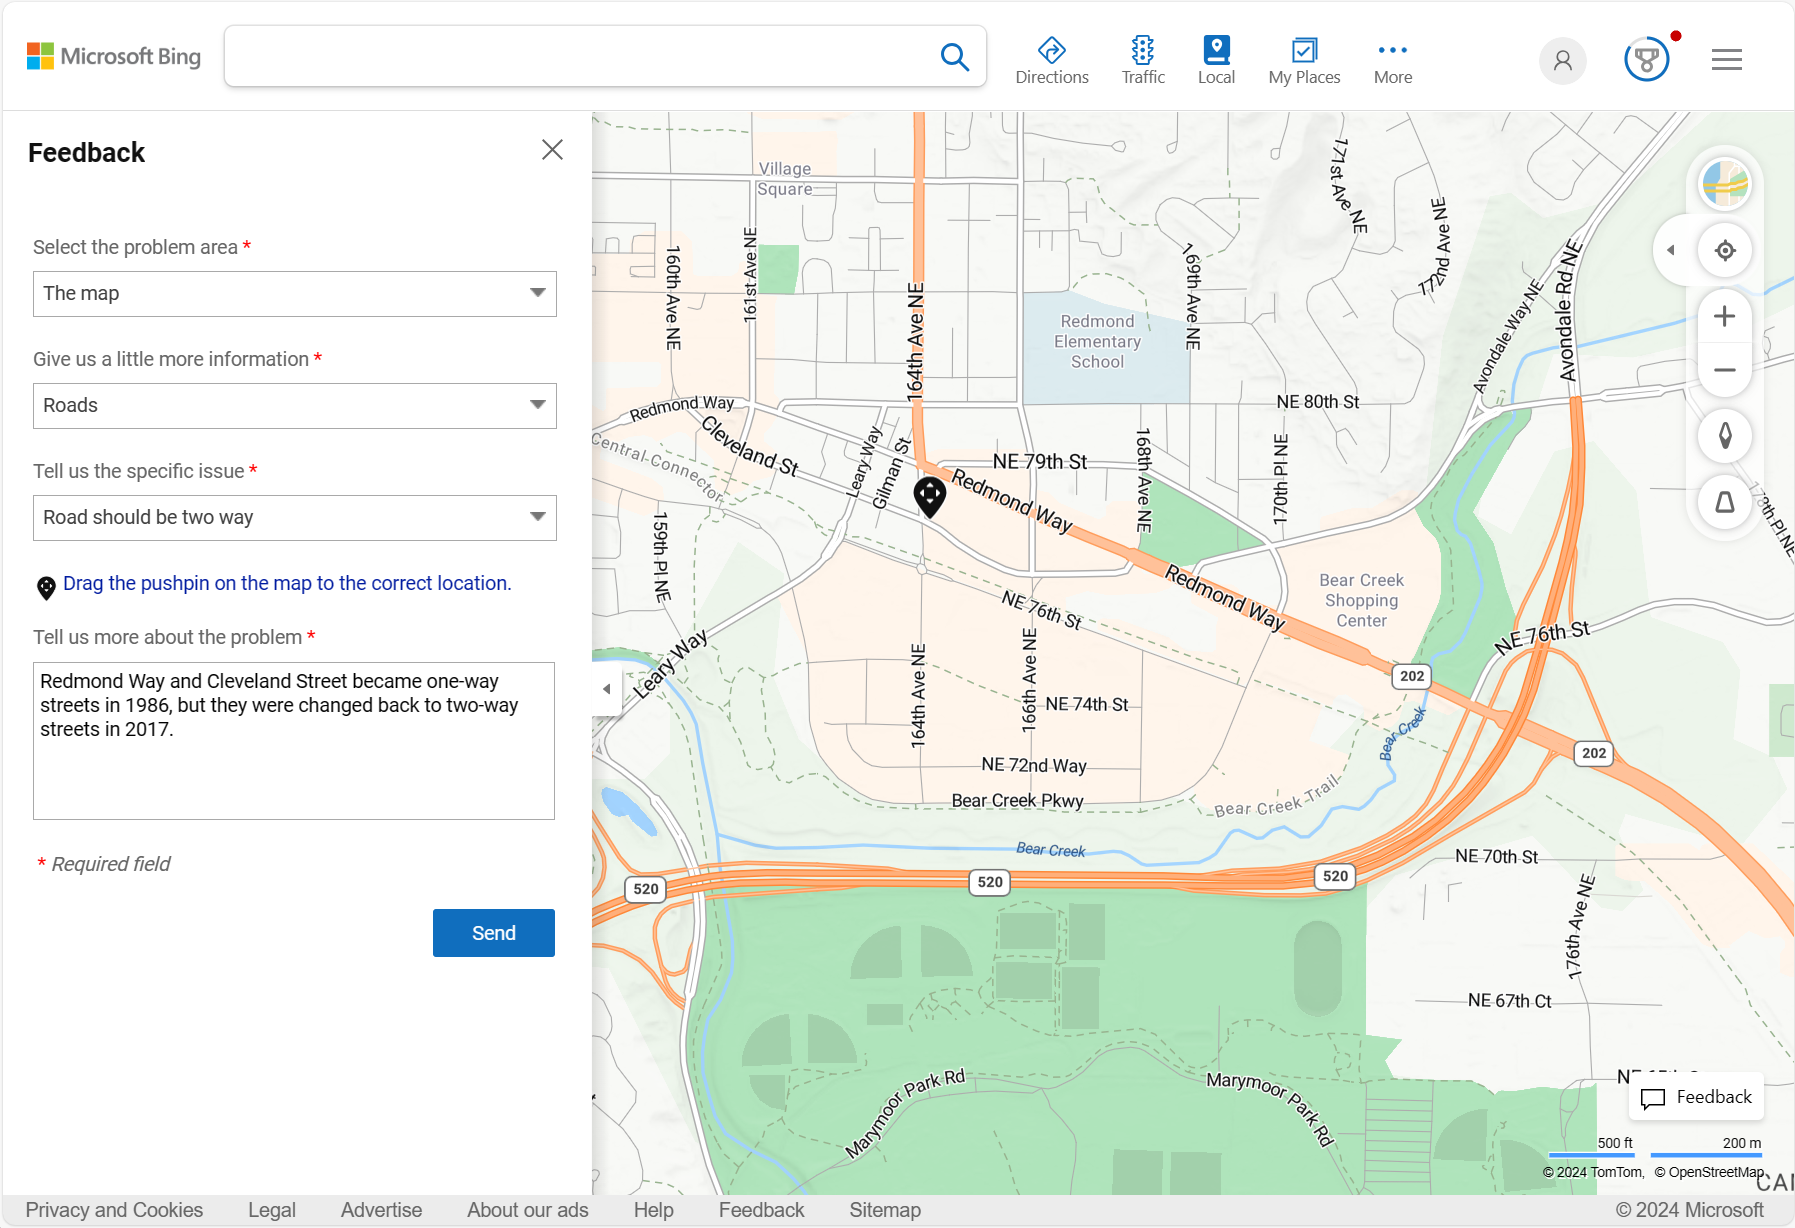1795x1228 pixels.
Task: Tilt the map view
Action: 1725,502
